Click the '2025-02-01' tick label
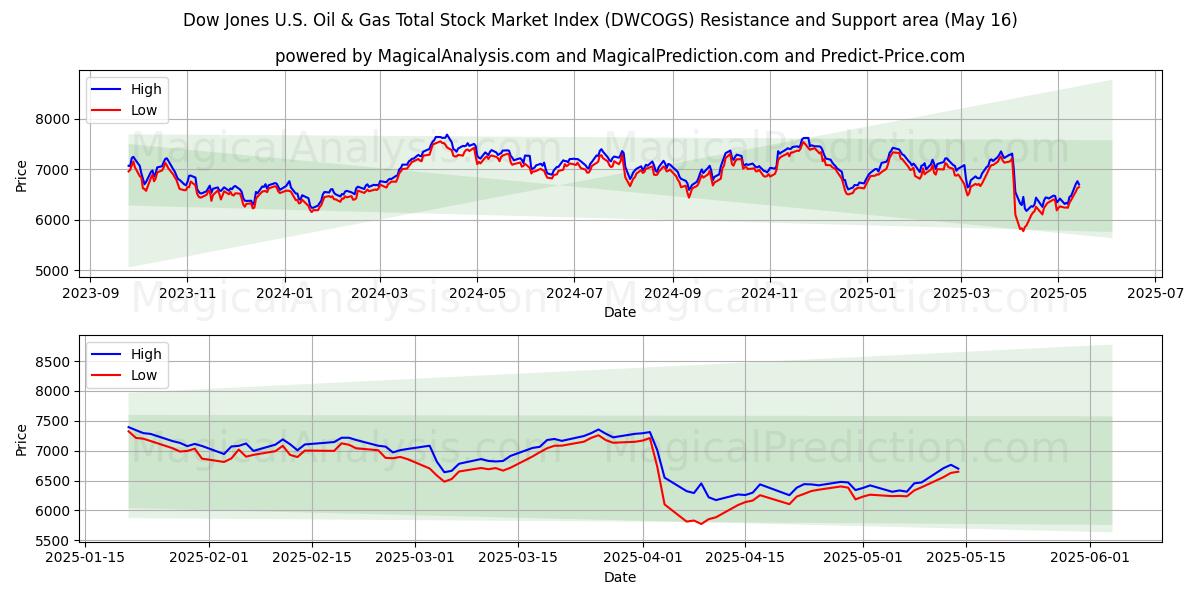This screenshot has width=1200, height=600. point(209,559)
